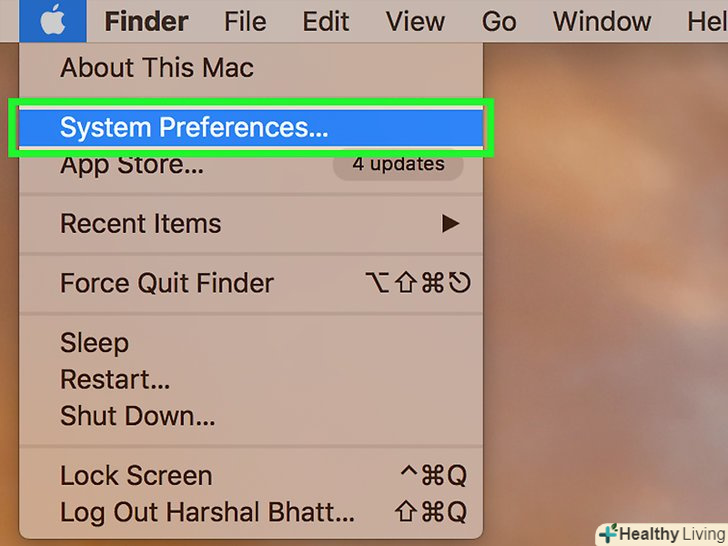Choose Force Quit Finder
This screenshot has width=728, height=546.
point(251,283)
